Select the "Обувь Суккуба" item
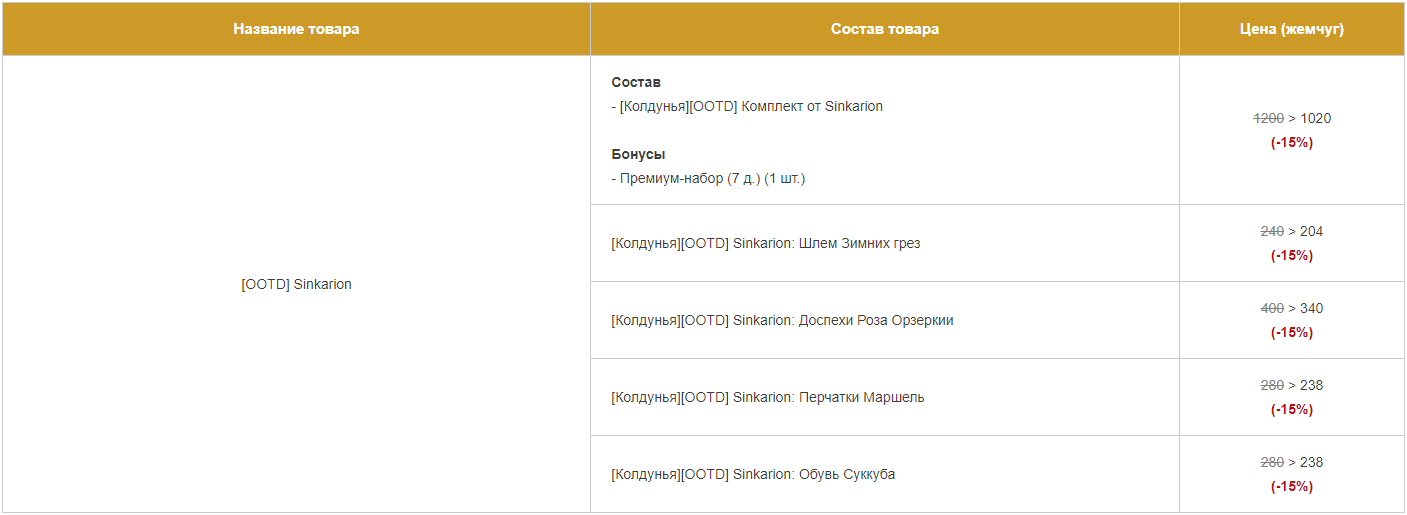This screenshot has height=515, width=1407. click(753, 474)
